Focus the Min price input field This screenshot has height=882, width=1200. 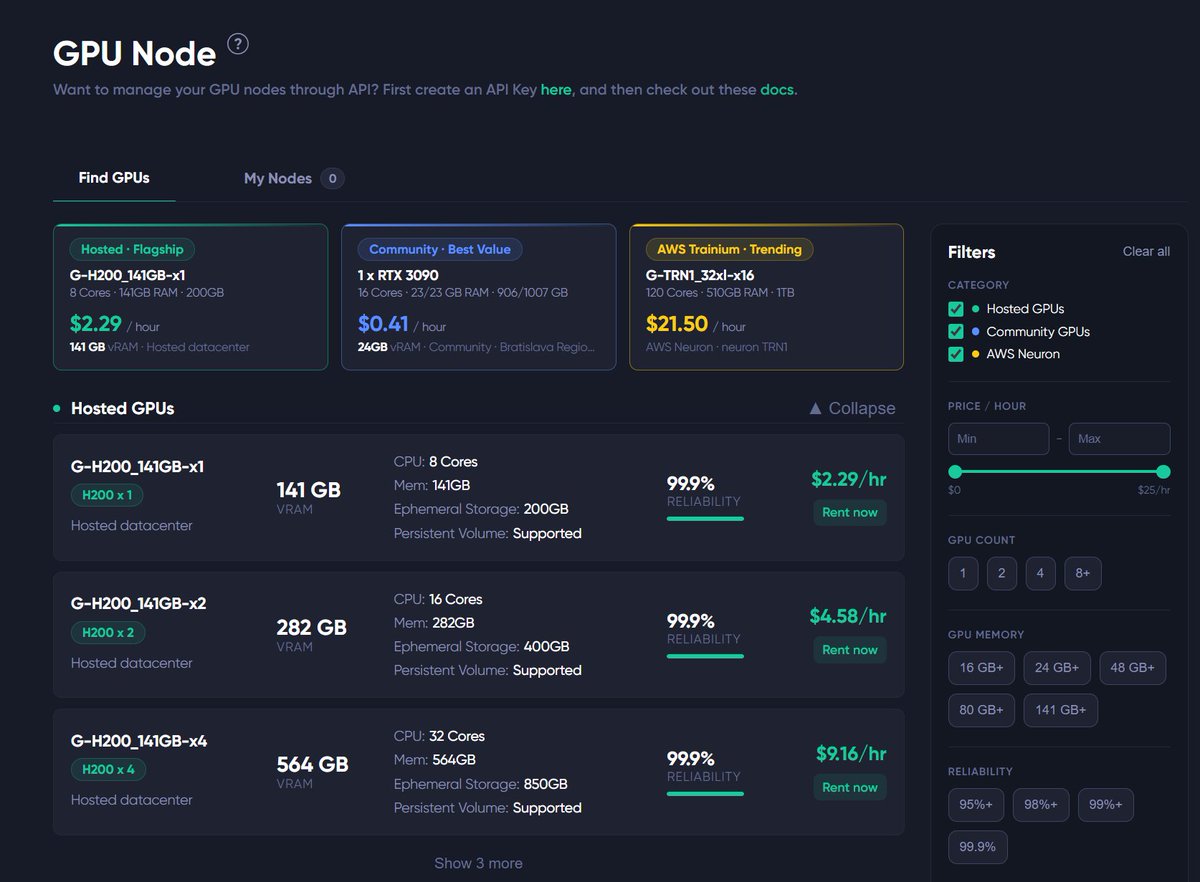tap(999, 439)
